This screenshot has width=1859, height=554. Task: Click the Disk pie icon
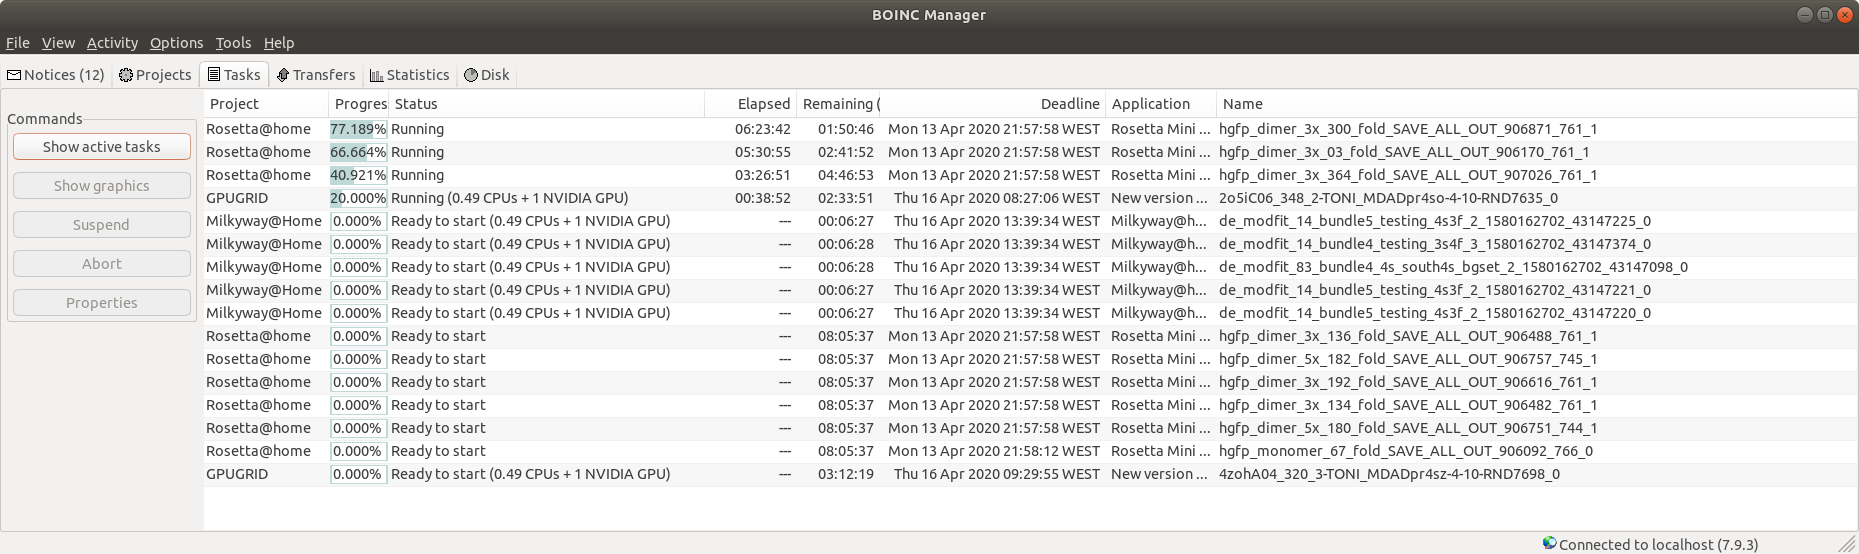click(471, 75)
